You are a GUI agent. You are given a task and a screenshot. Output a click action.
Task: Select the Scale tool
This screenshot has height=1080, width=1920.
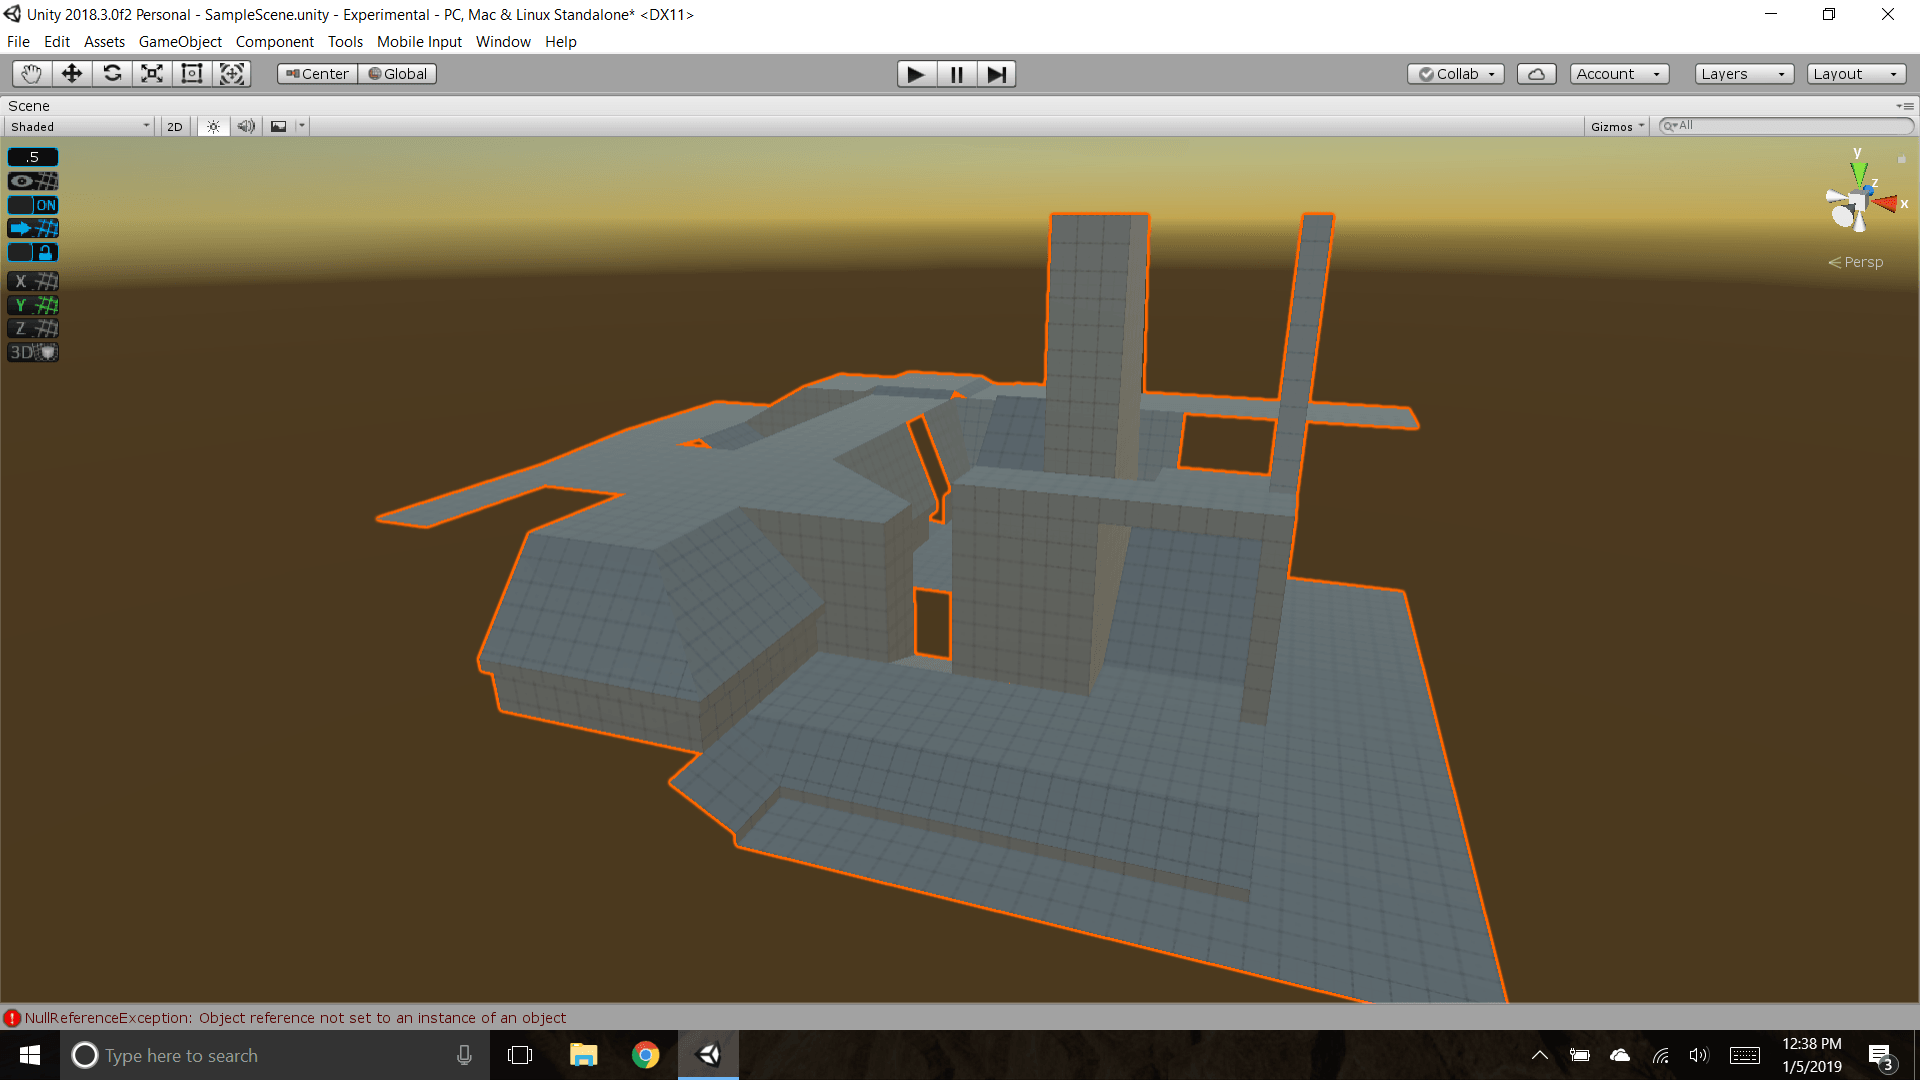(x=152, y=74)
